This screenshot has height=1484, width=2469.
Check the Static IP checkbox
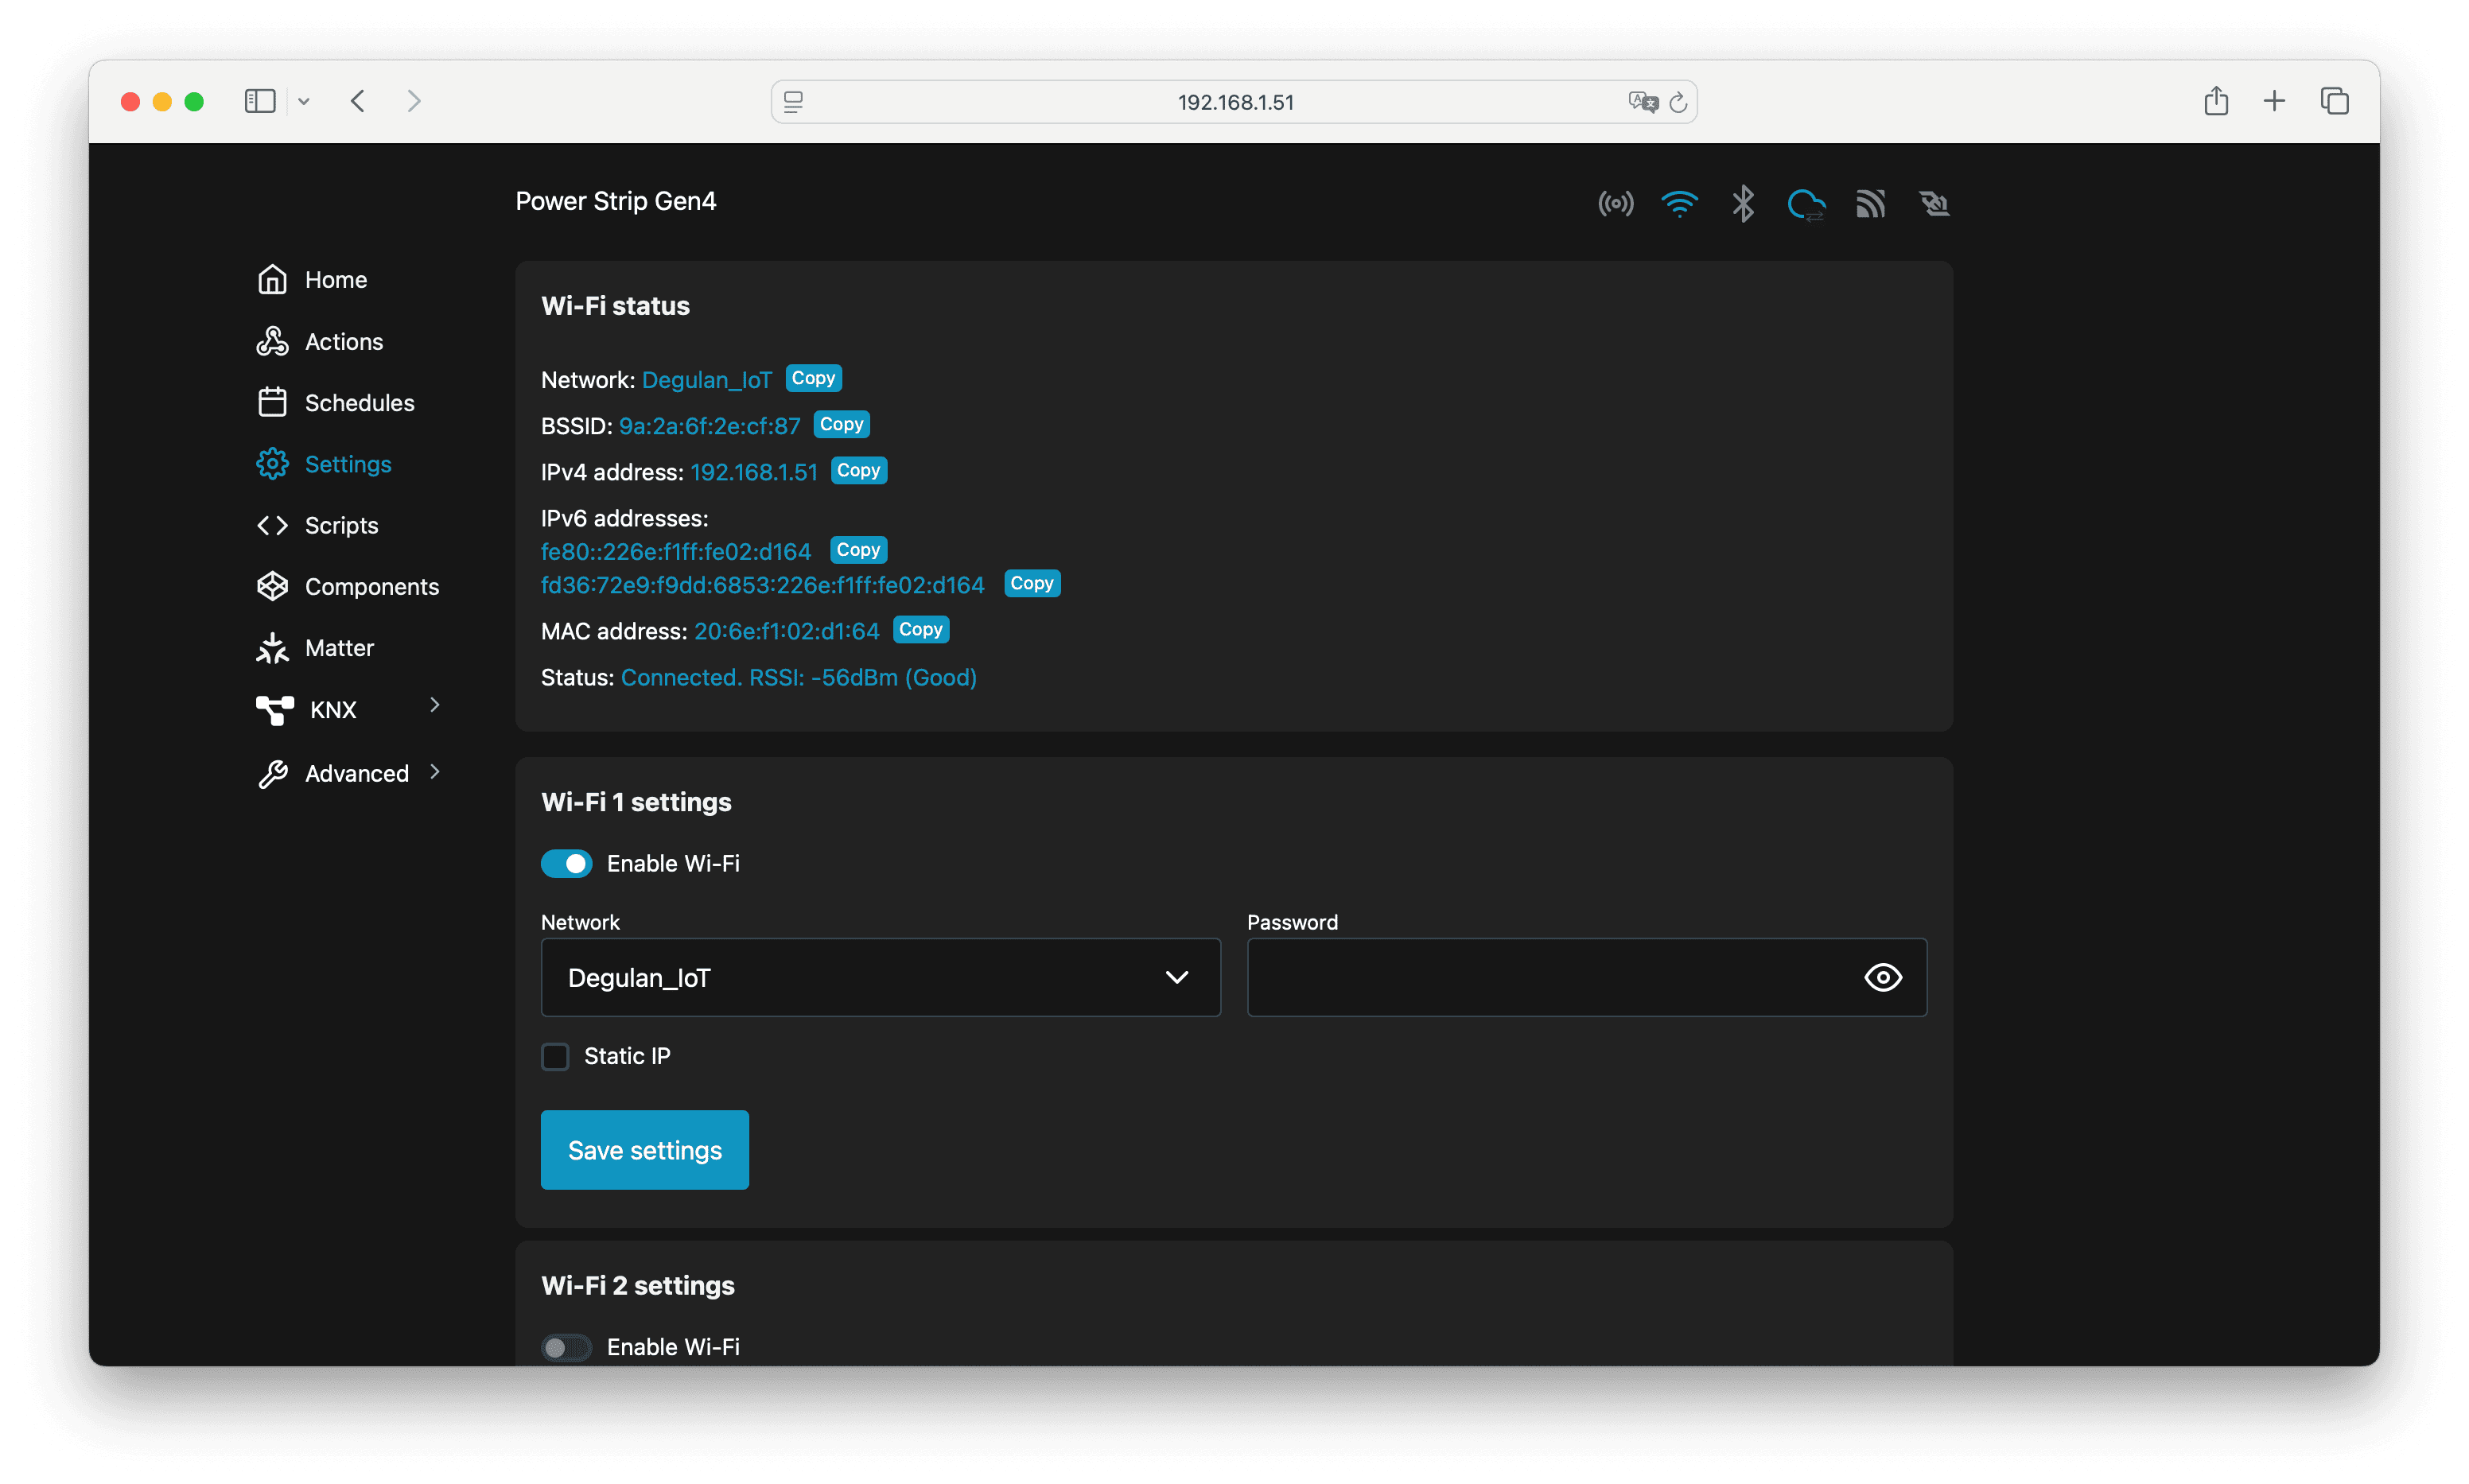coord(555,1056)
